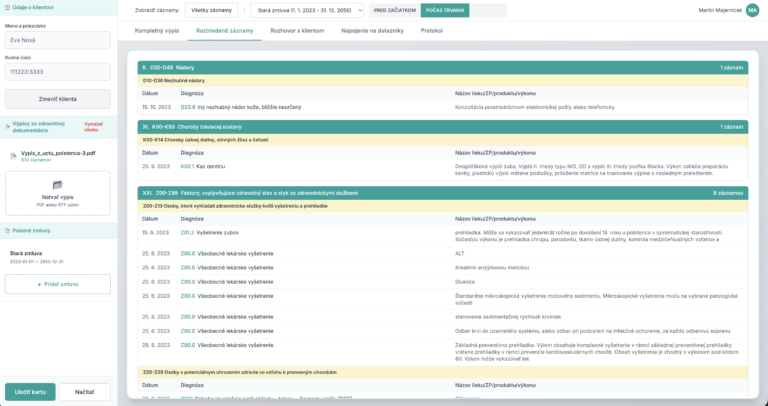Open the MA user avatar
This screenshot has width=768, height=406.
click(x=752, y=10)
